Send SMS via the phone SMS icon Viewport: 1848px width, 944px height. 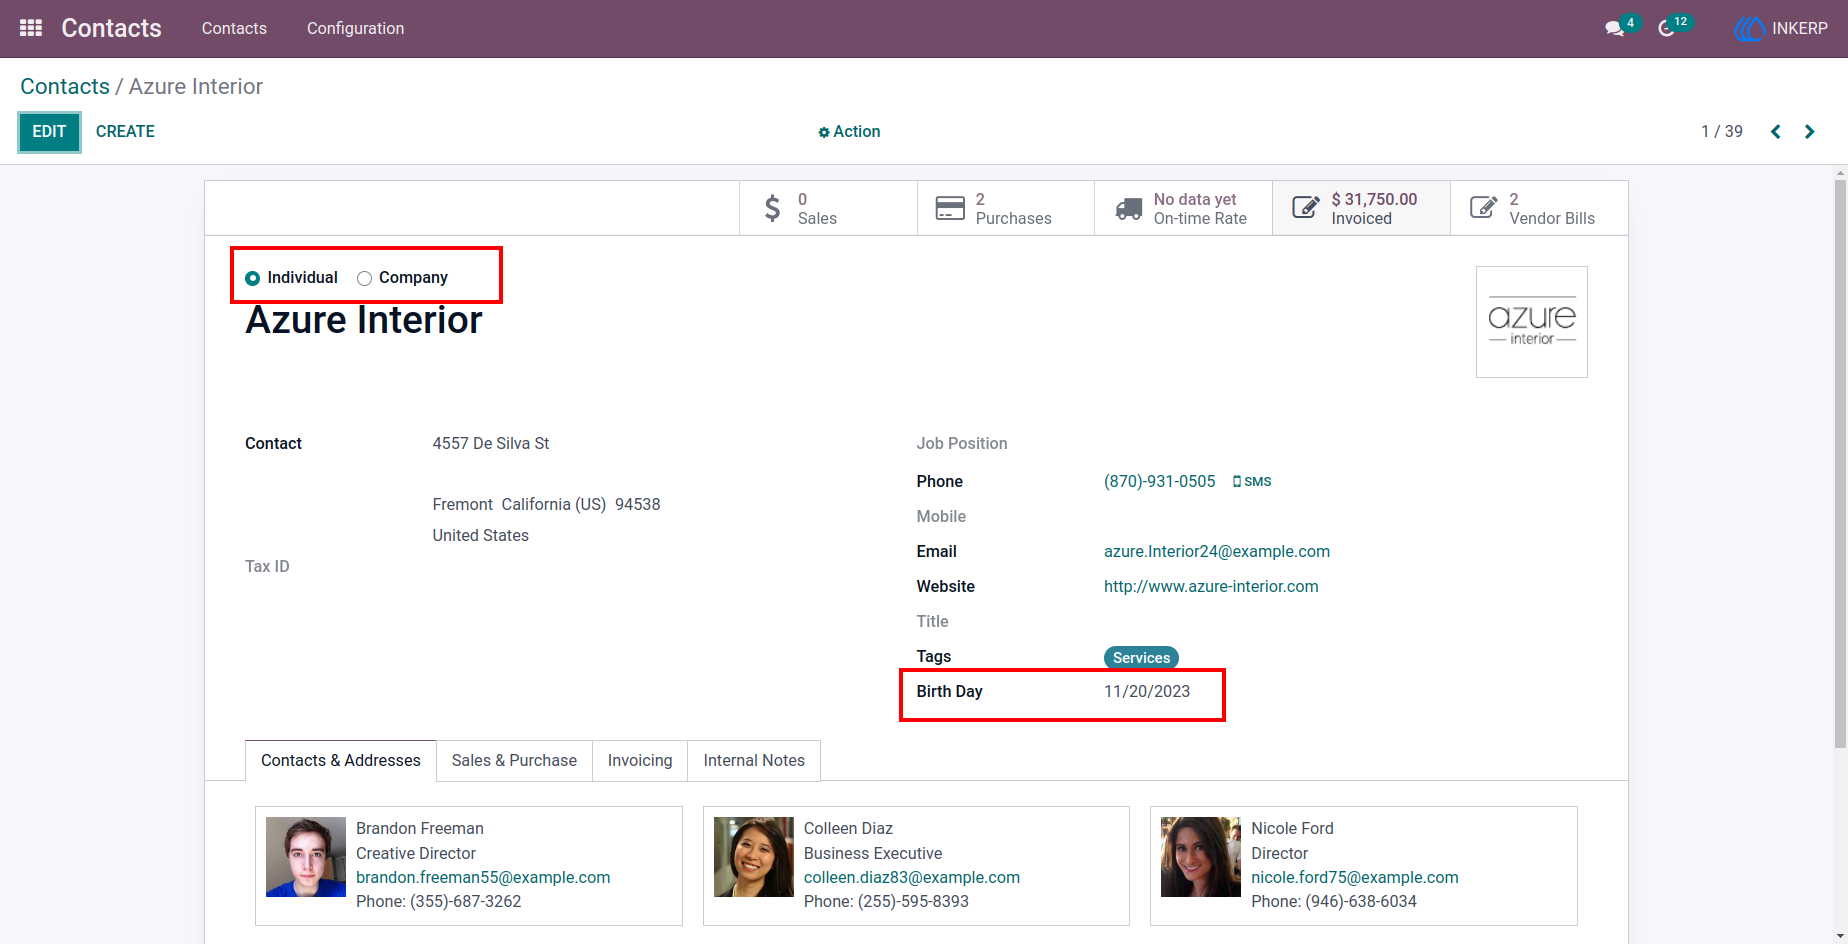tap(1252, 482)
